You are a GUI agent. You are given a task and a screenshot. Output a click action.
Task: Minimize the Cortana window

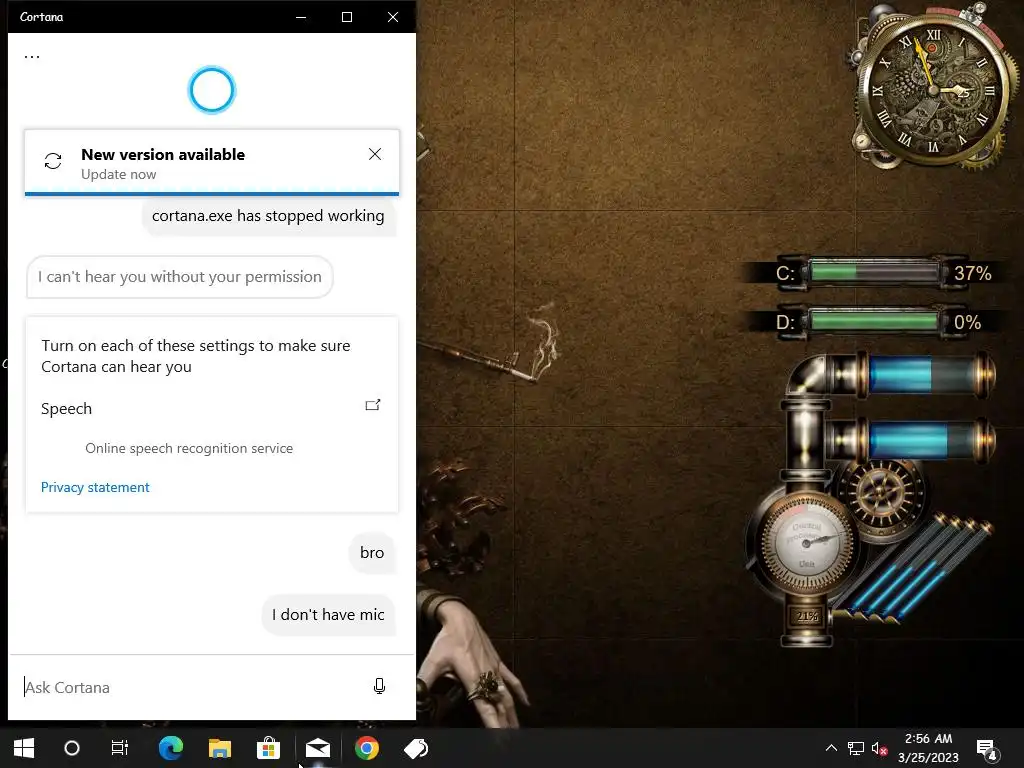(301, 17)
